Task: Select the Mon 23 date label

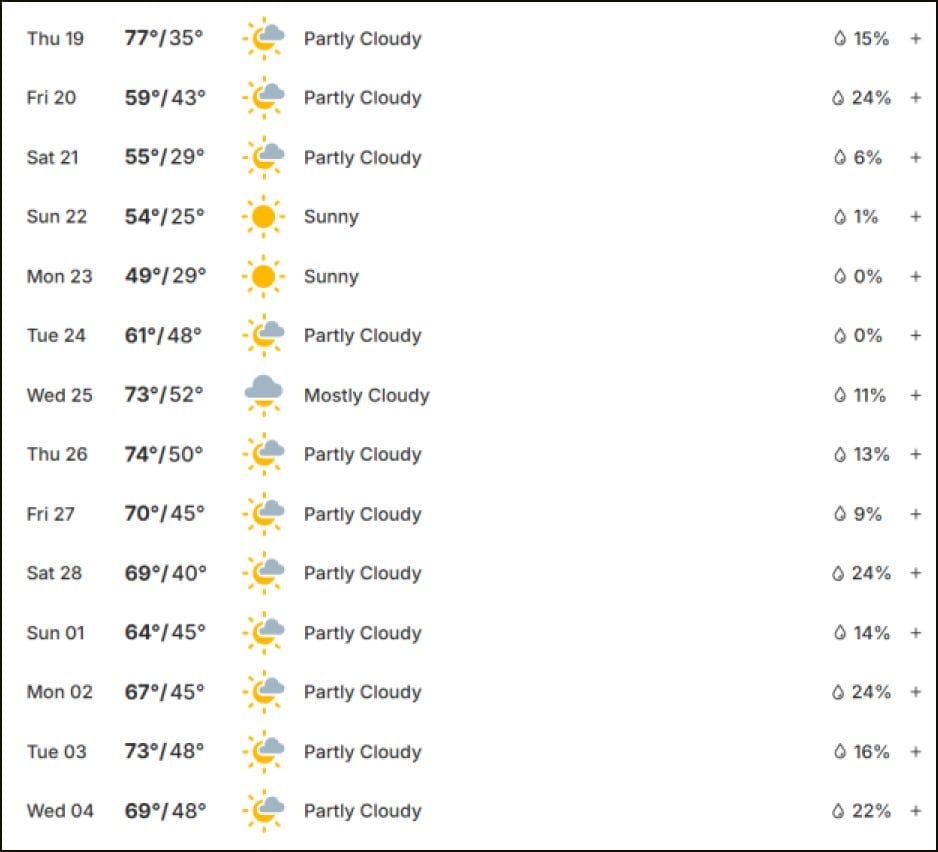Action: coord(60,276)
